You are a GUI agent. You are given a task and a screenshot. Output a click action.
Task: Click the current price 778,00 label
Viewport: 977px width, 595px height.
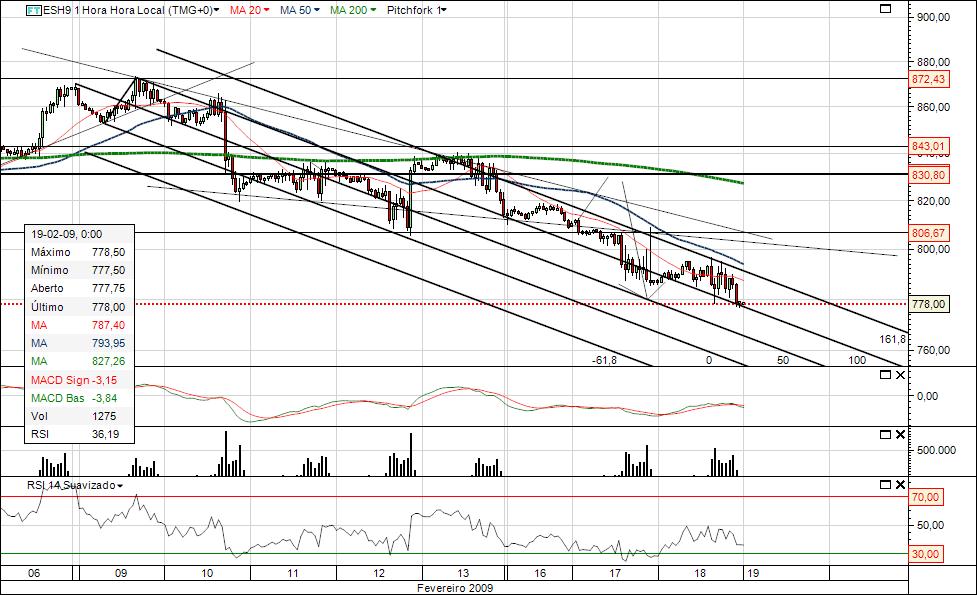(x=928, y=304)
